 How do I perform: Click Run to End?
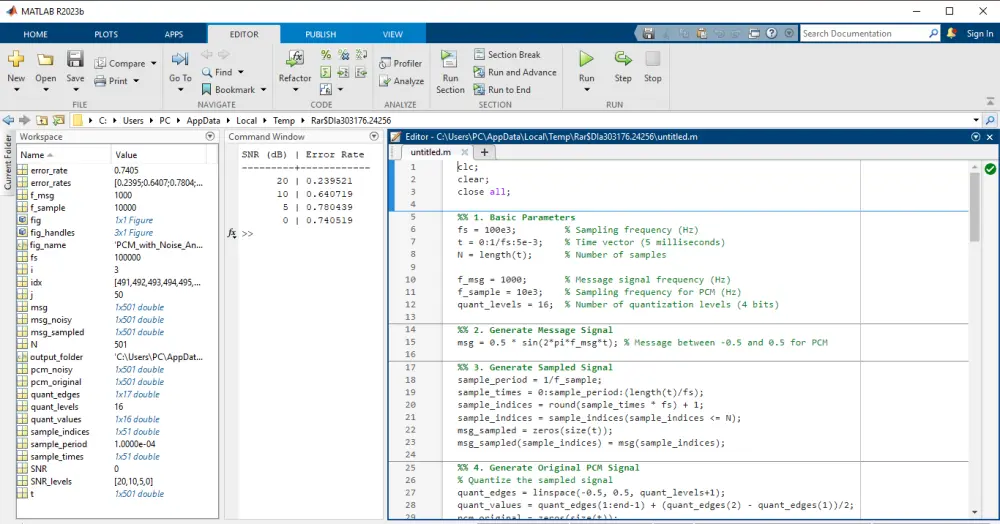502,90
